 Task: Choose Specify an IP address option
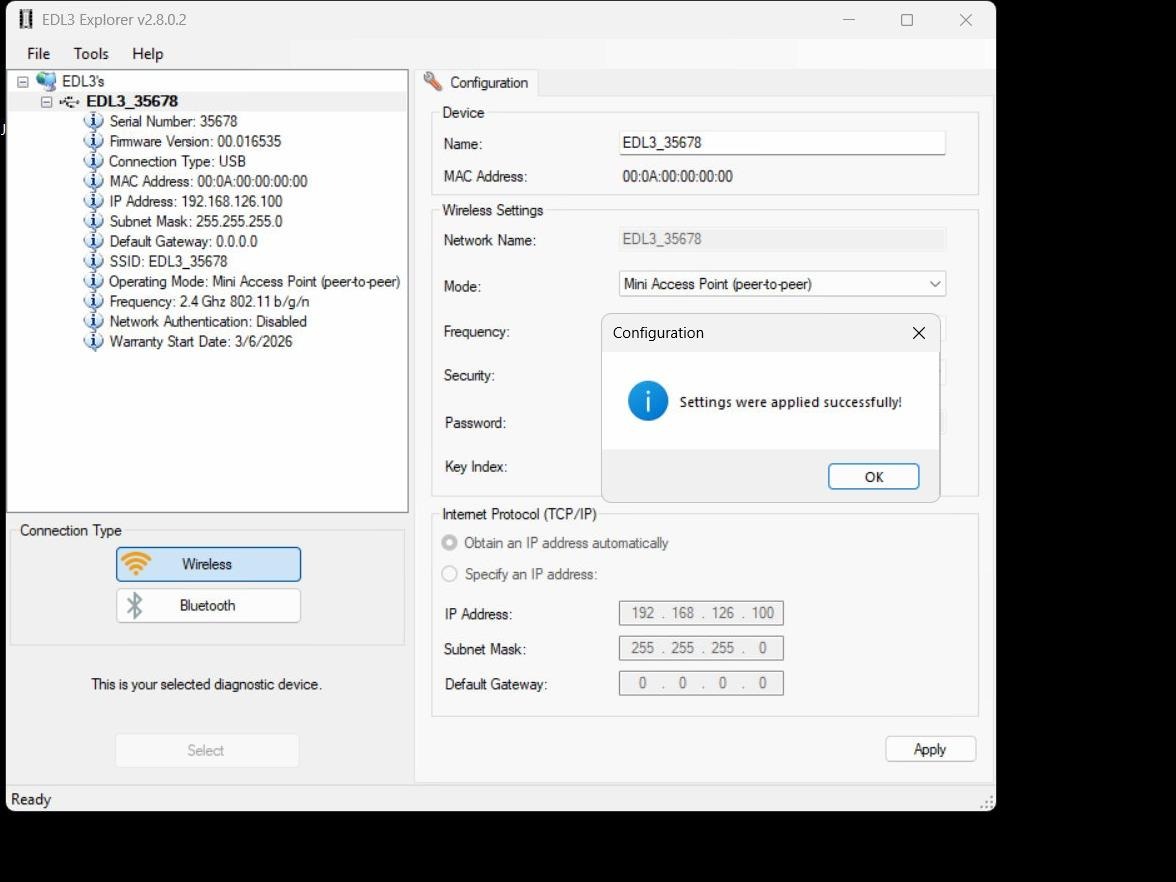[449, 574]
